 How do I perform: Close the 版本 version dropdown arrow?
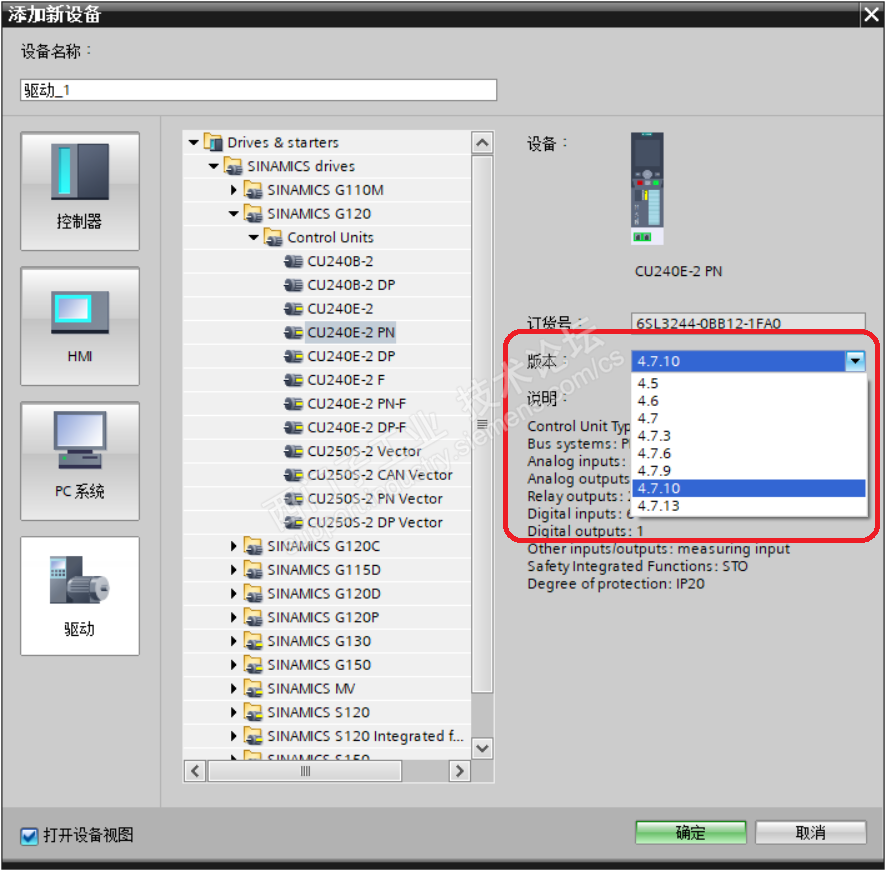pos(855,361)
